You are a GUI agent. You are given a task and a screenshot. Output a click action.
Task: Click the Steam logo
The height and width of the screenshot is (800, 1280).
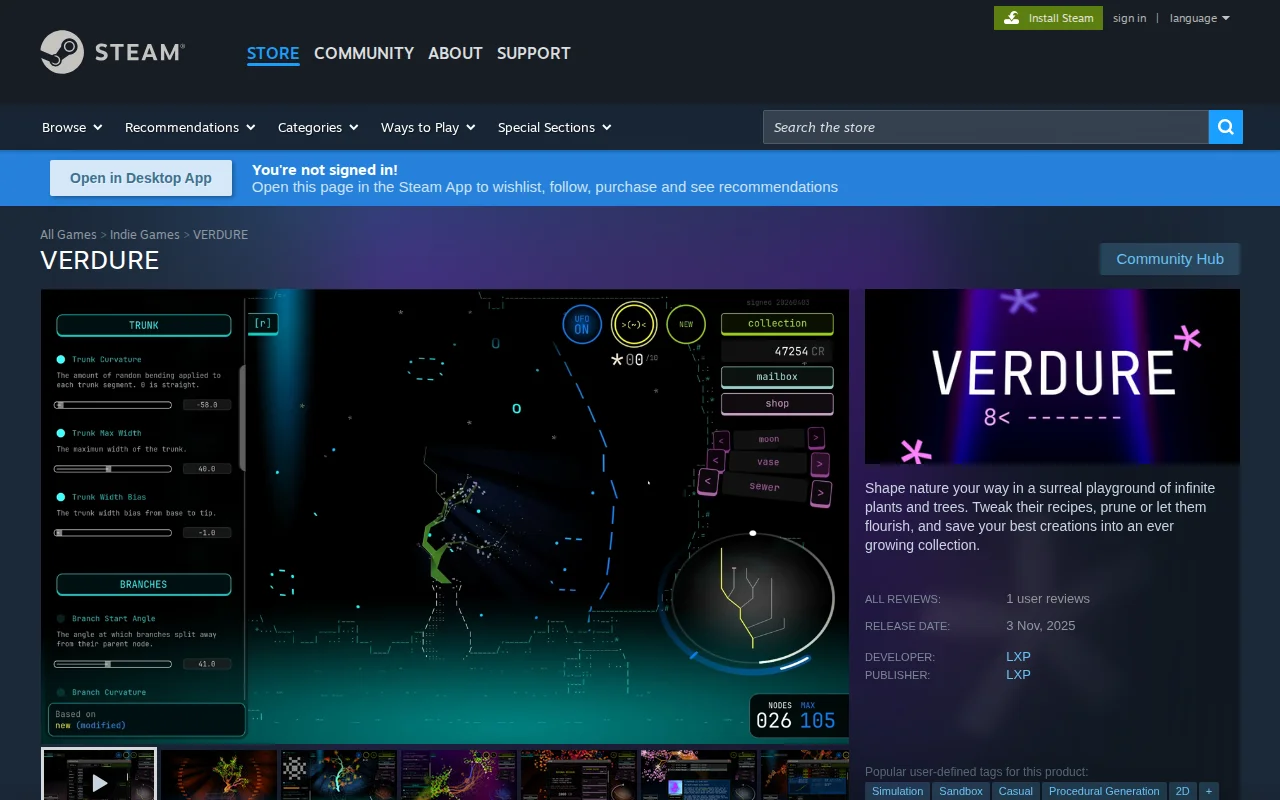[112, 52]
